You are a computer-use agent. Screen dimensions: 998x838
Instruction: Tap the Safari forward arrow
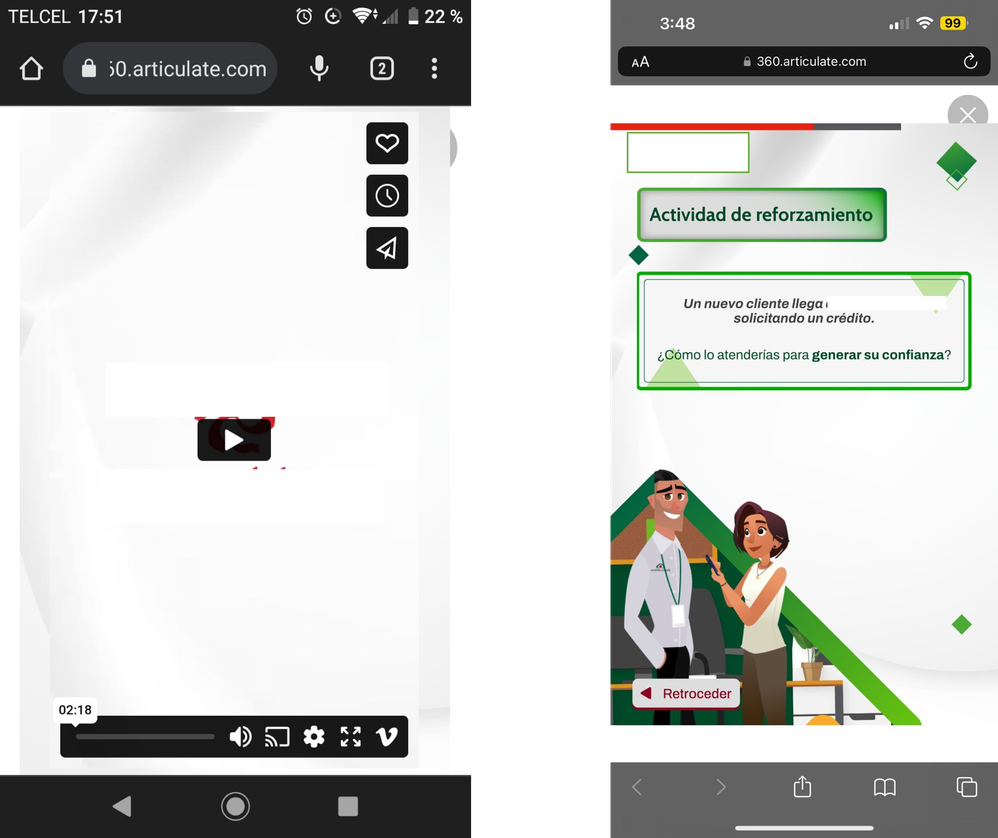720,787
